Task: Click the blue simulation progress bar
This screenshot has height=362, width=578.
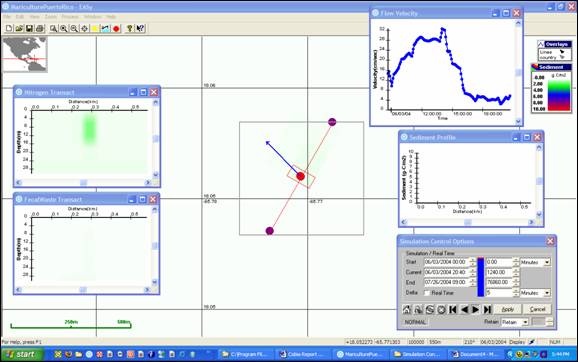Action: tap(481, 277)
